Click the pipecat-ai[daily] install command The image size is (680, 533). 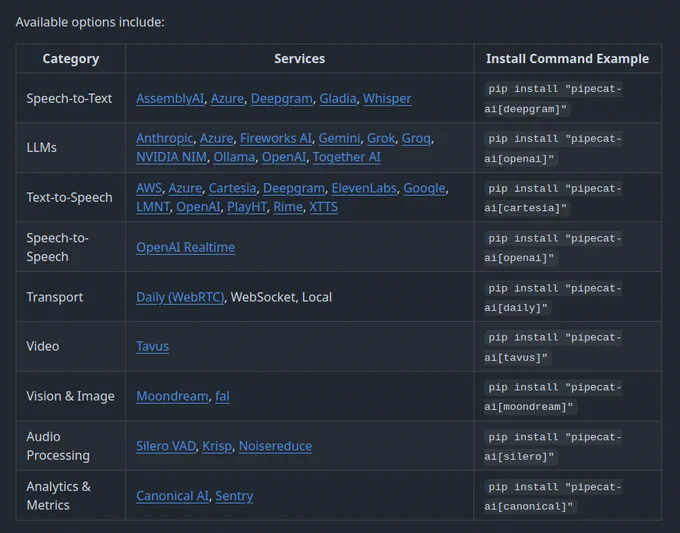point(553,298)
